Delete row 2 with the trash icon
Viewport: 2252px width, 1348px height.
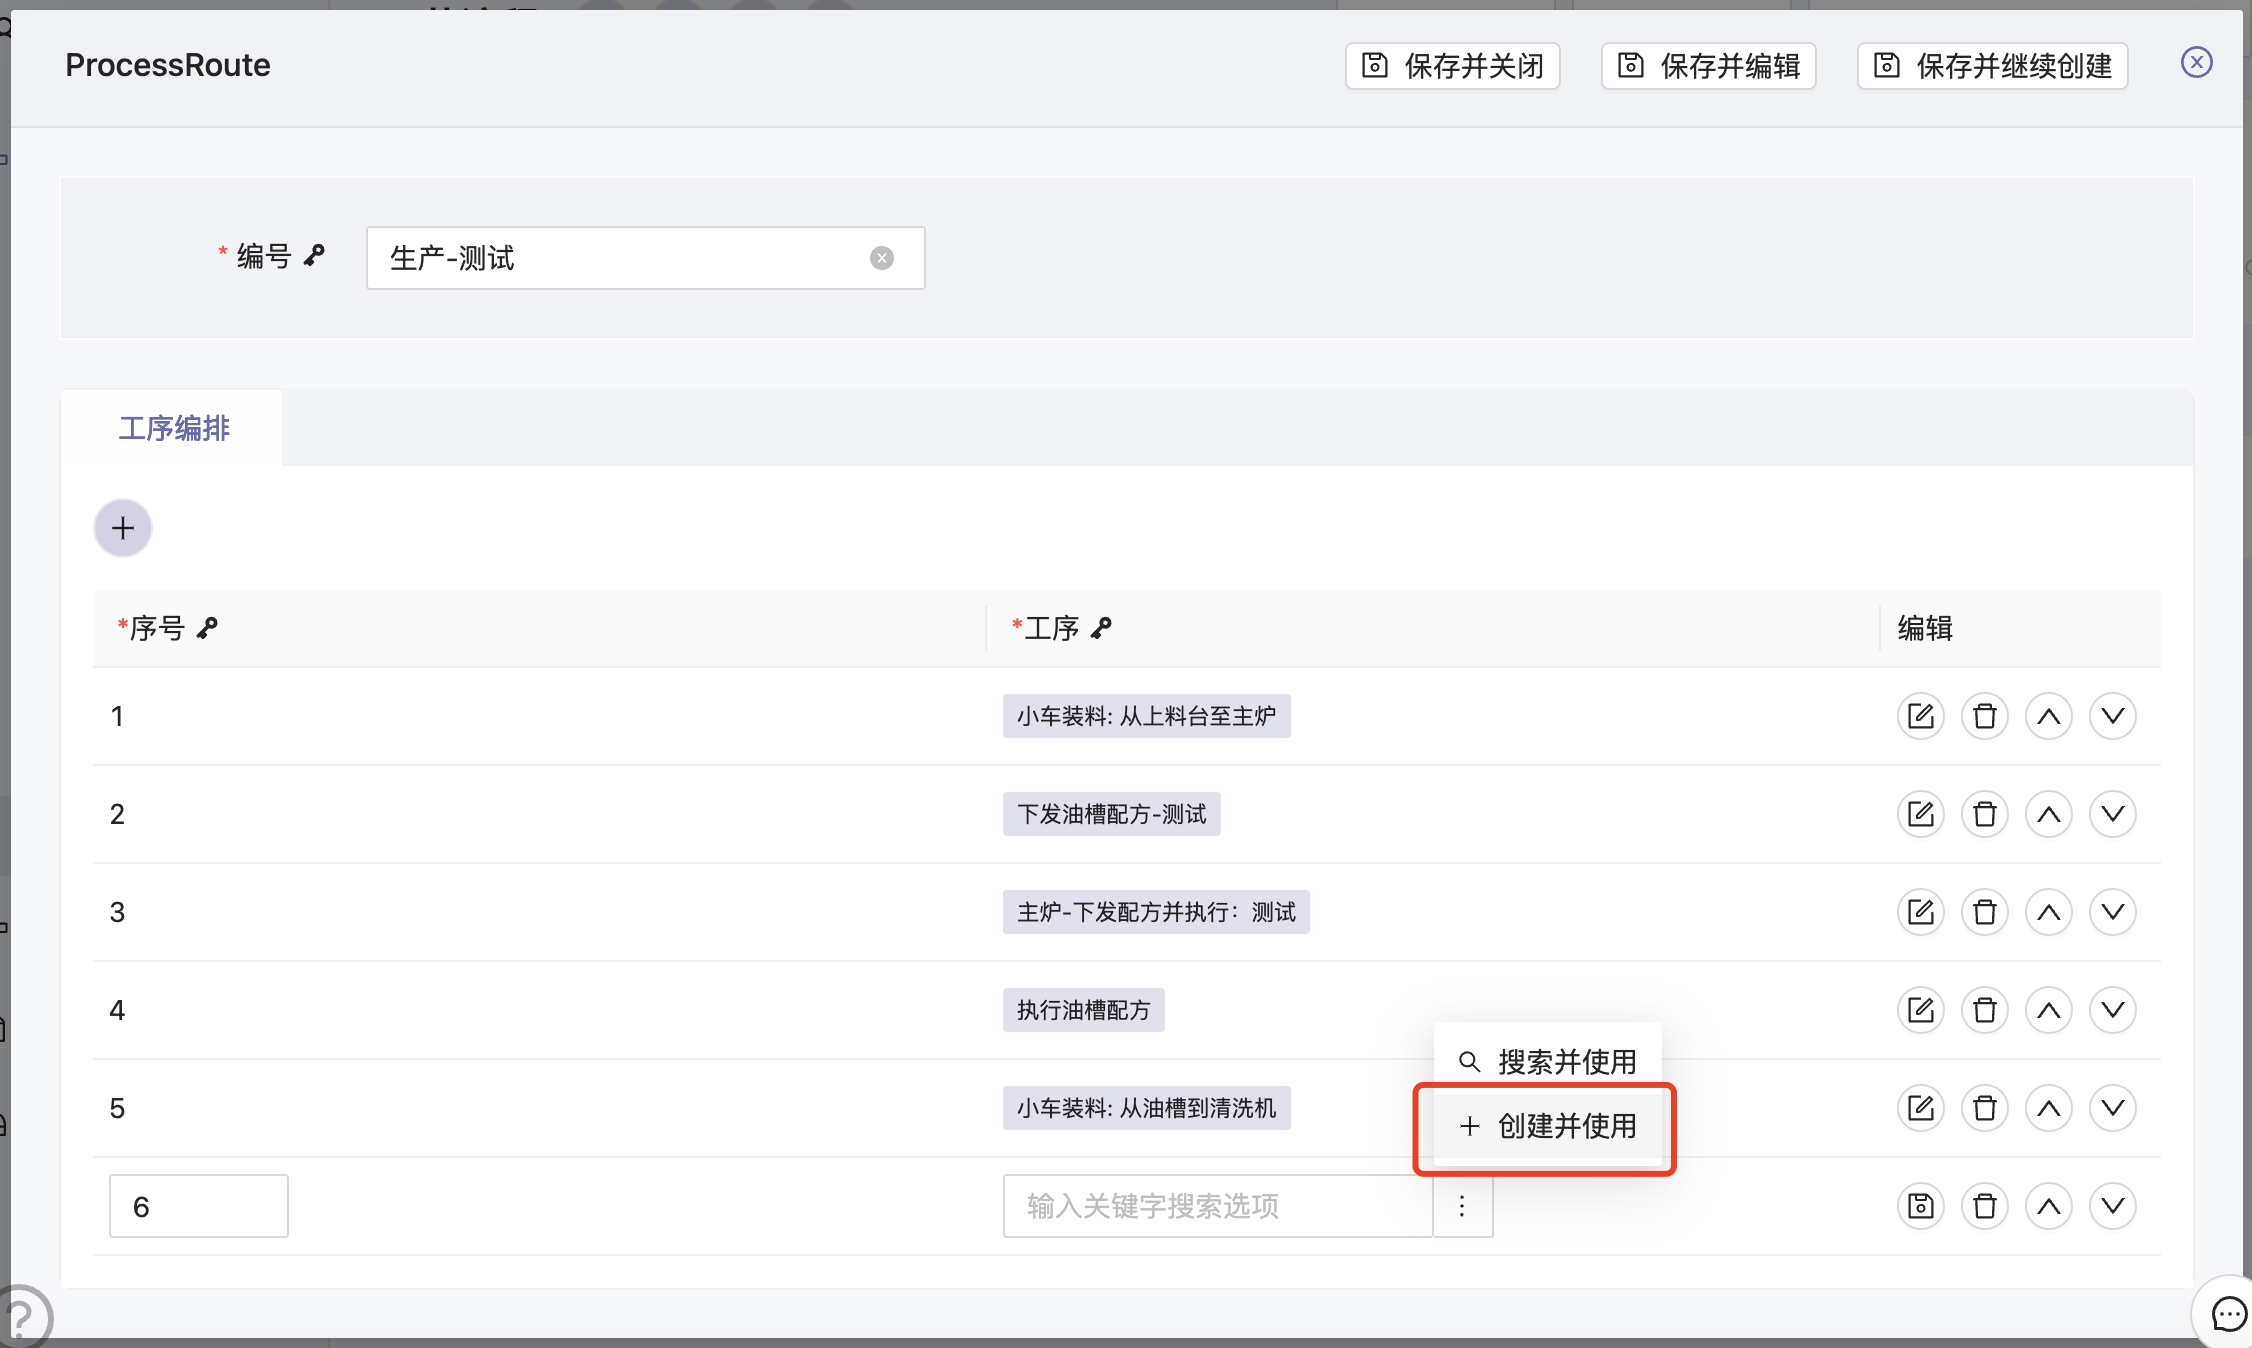(x=1984, y=814)
